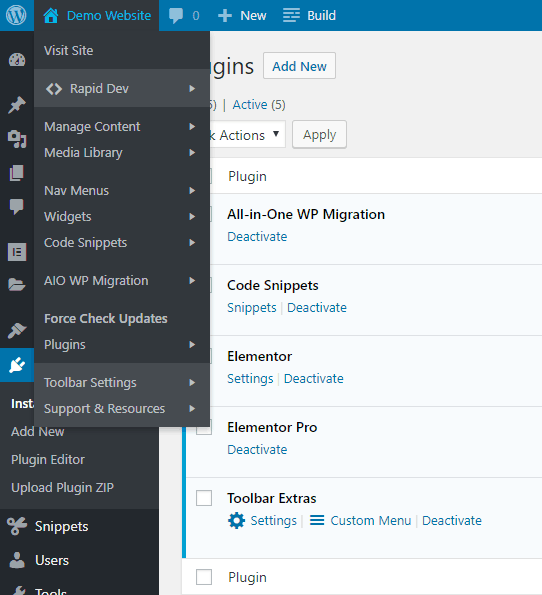Open the Support & Resources menu entry
The height and width of the screenshot is (595, 542).
[105, 409]
